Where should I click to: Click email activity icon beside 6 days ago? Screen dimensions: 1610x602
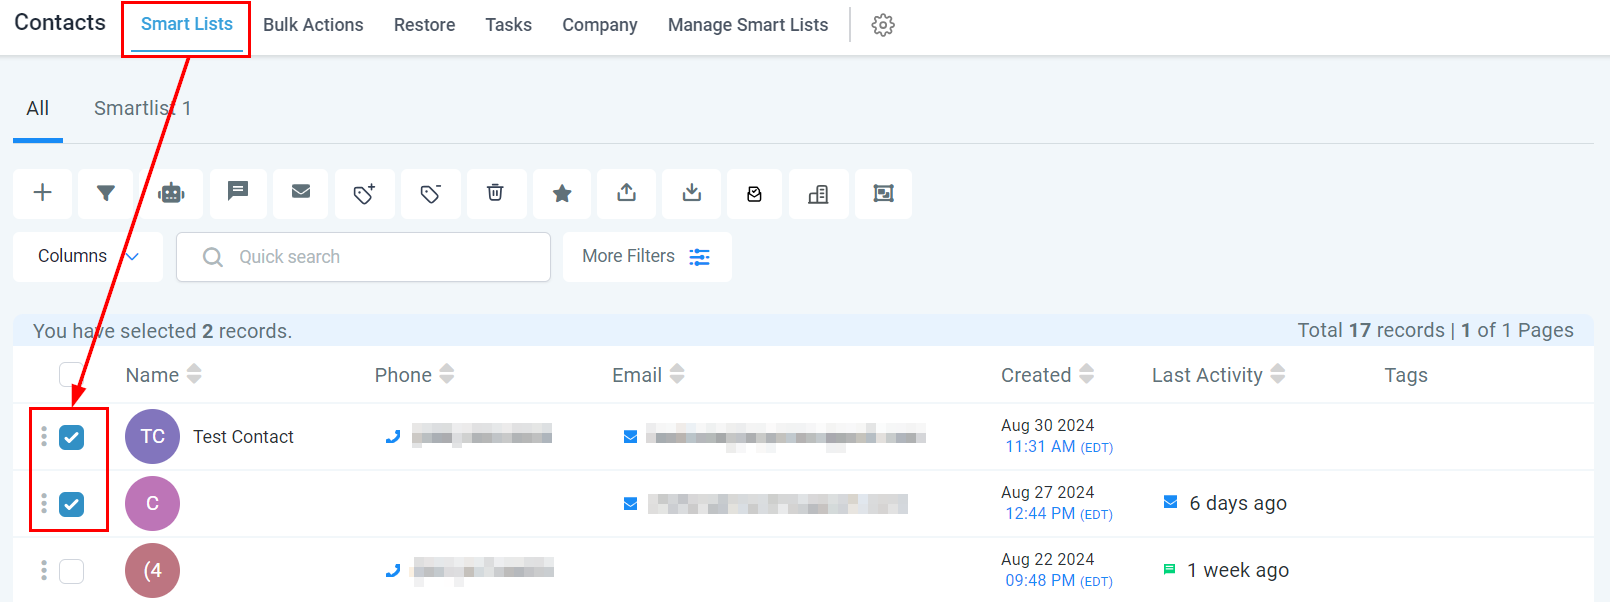click(1171, 502)
